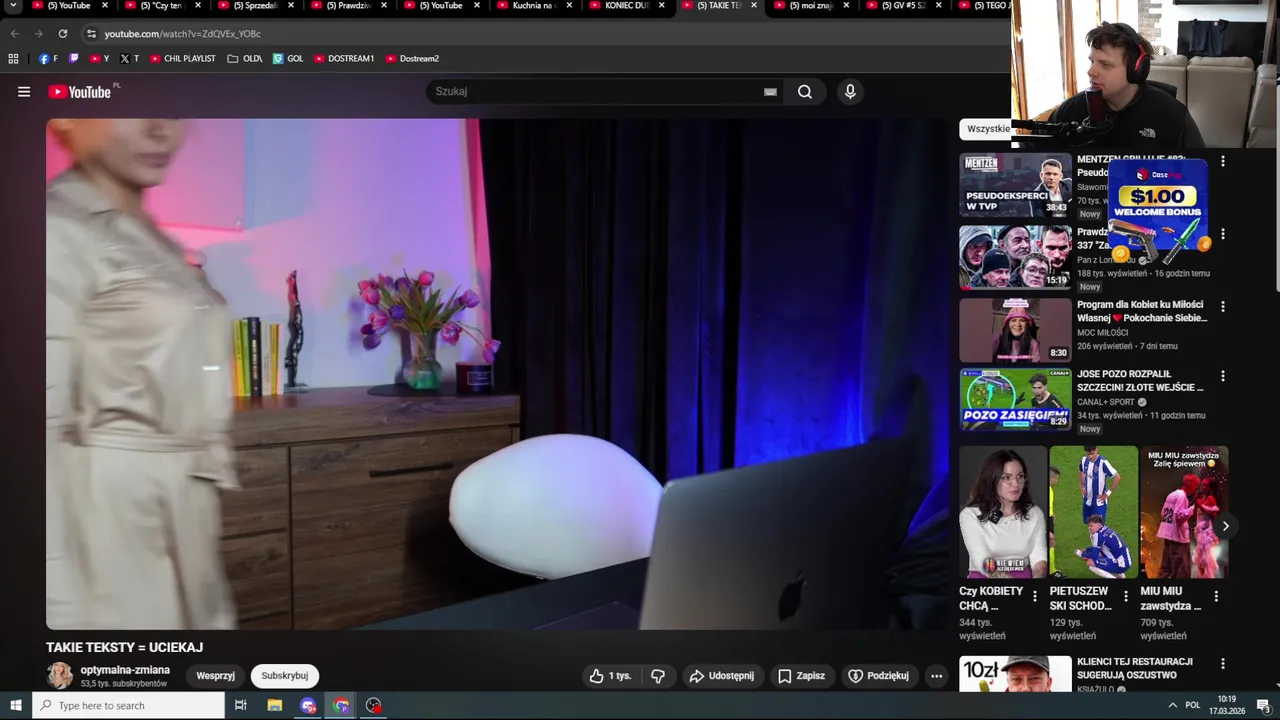Screen dimensions: 1280x720
Task: Open the Program dla Kobiet video title
Action: [1142, 311]
